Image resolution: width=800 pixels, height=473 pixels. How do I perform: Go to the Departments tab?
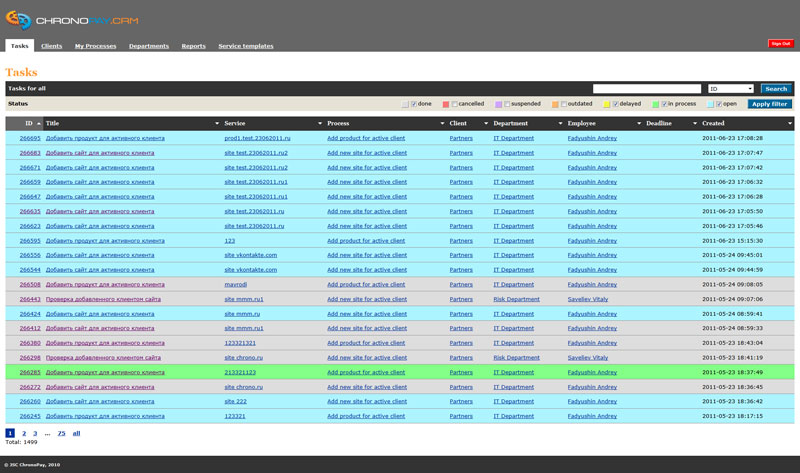click(149, 46)
